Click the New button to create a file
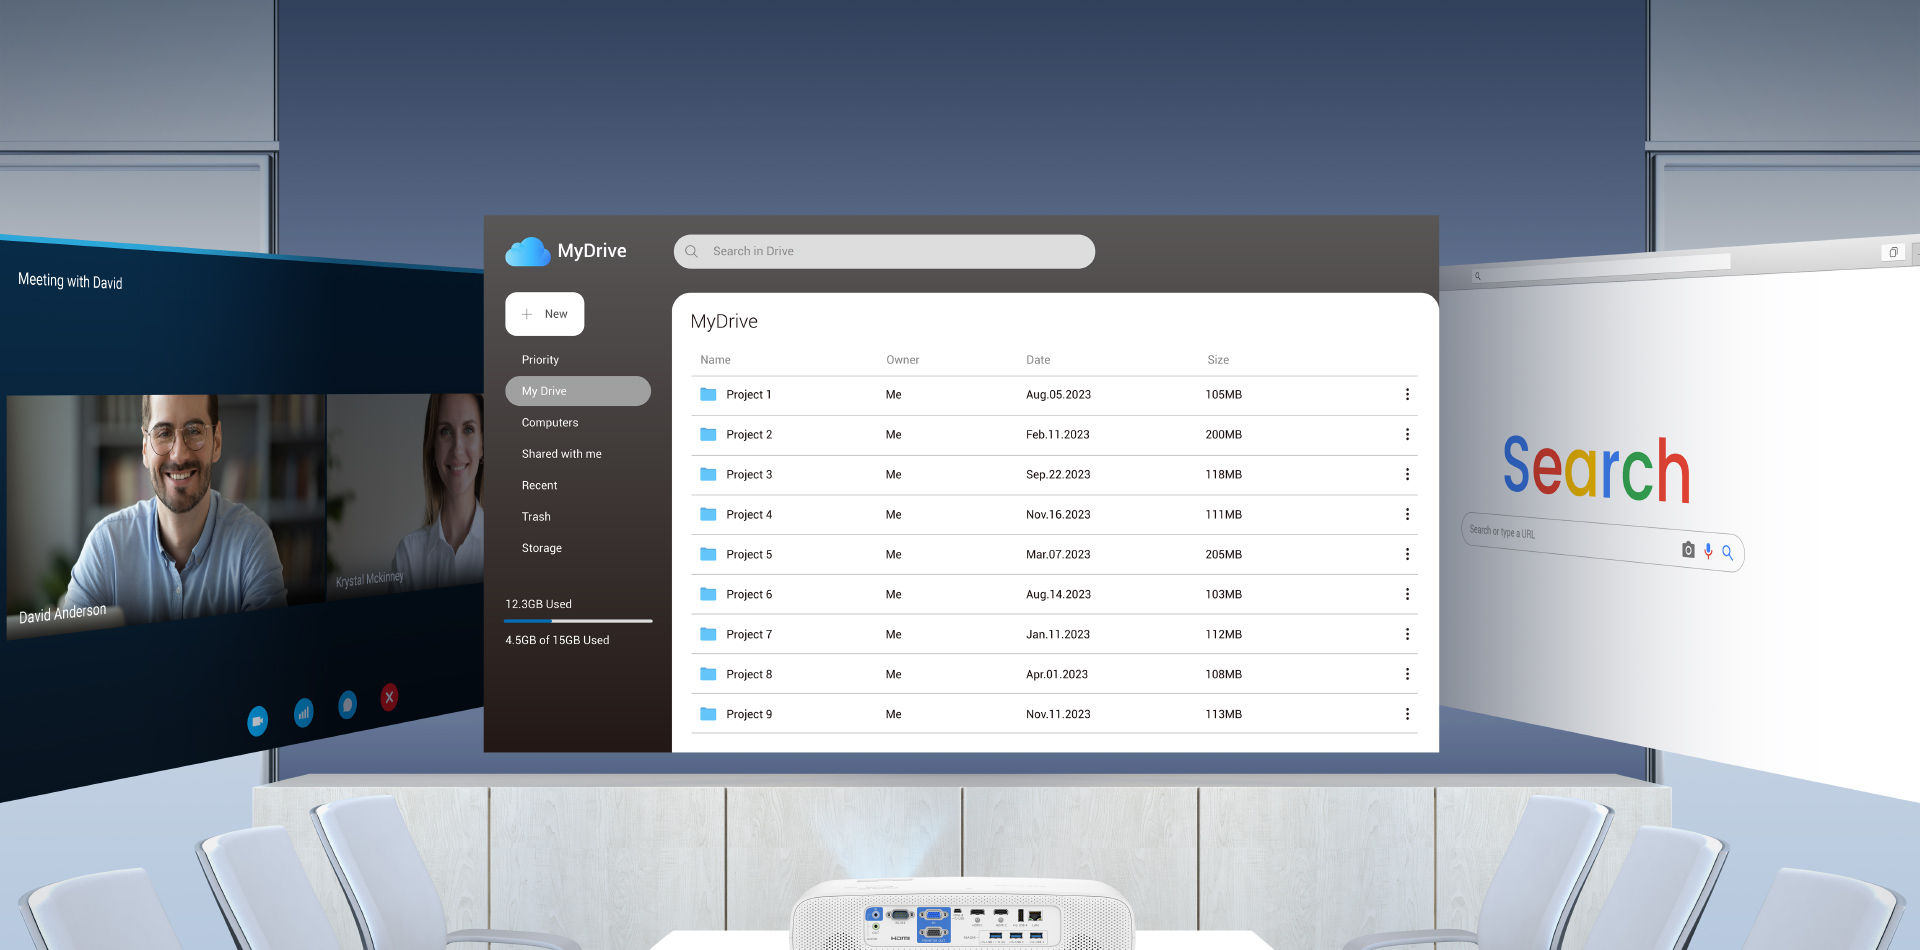Screen dimensions: 1920x950 [545, 313]
